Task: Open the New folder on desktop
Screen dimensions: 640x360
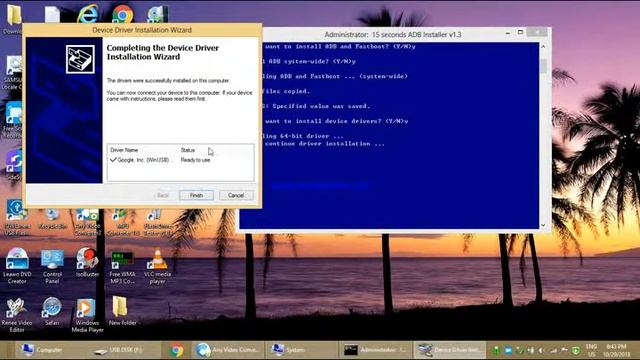Action: [x=122, y=310]
